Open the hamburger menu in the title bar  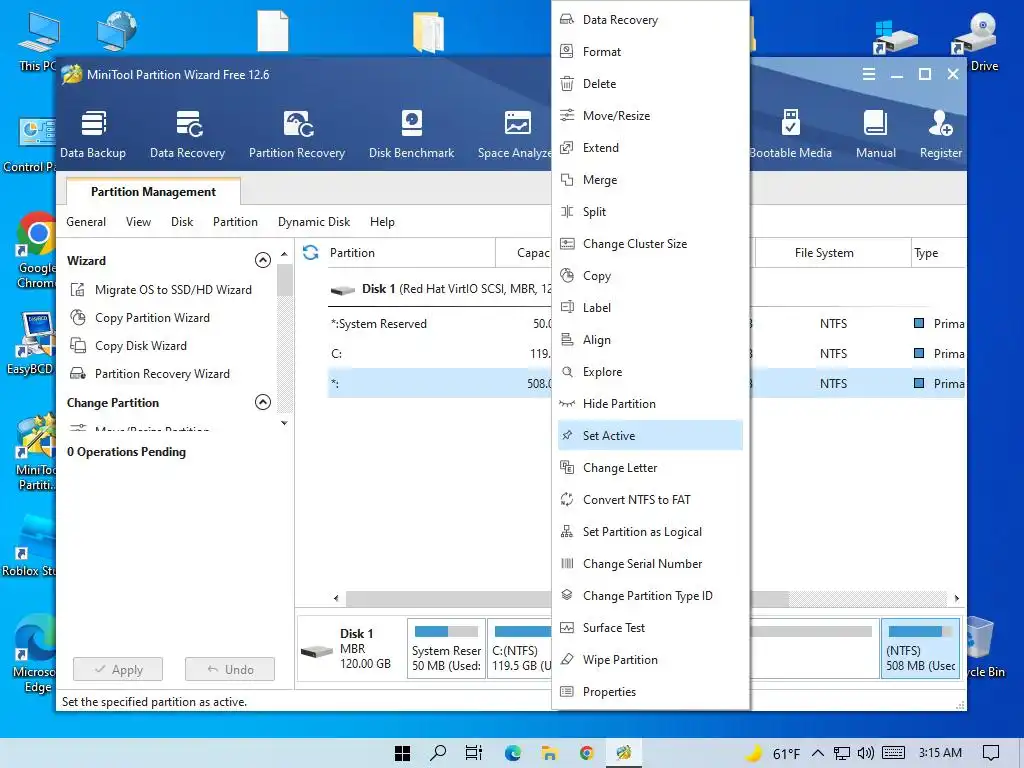pos(869,74)
